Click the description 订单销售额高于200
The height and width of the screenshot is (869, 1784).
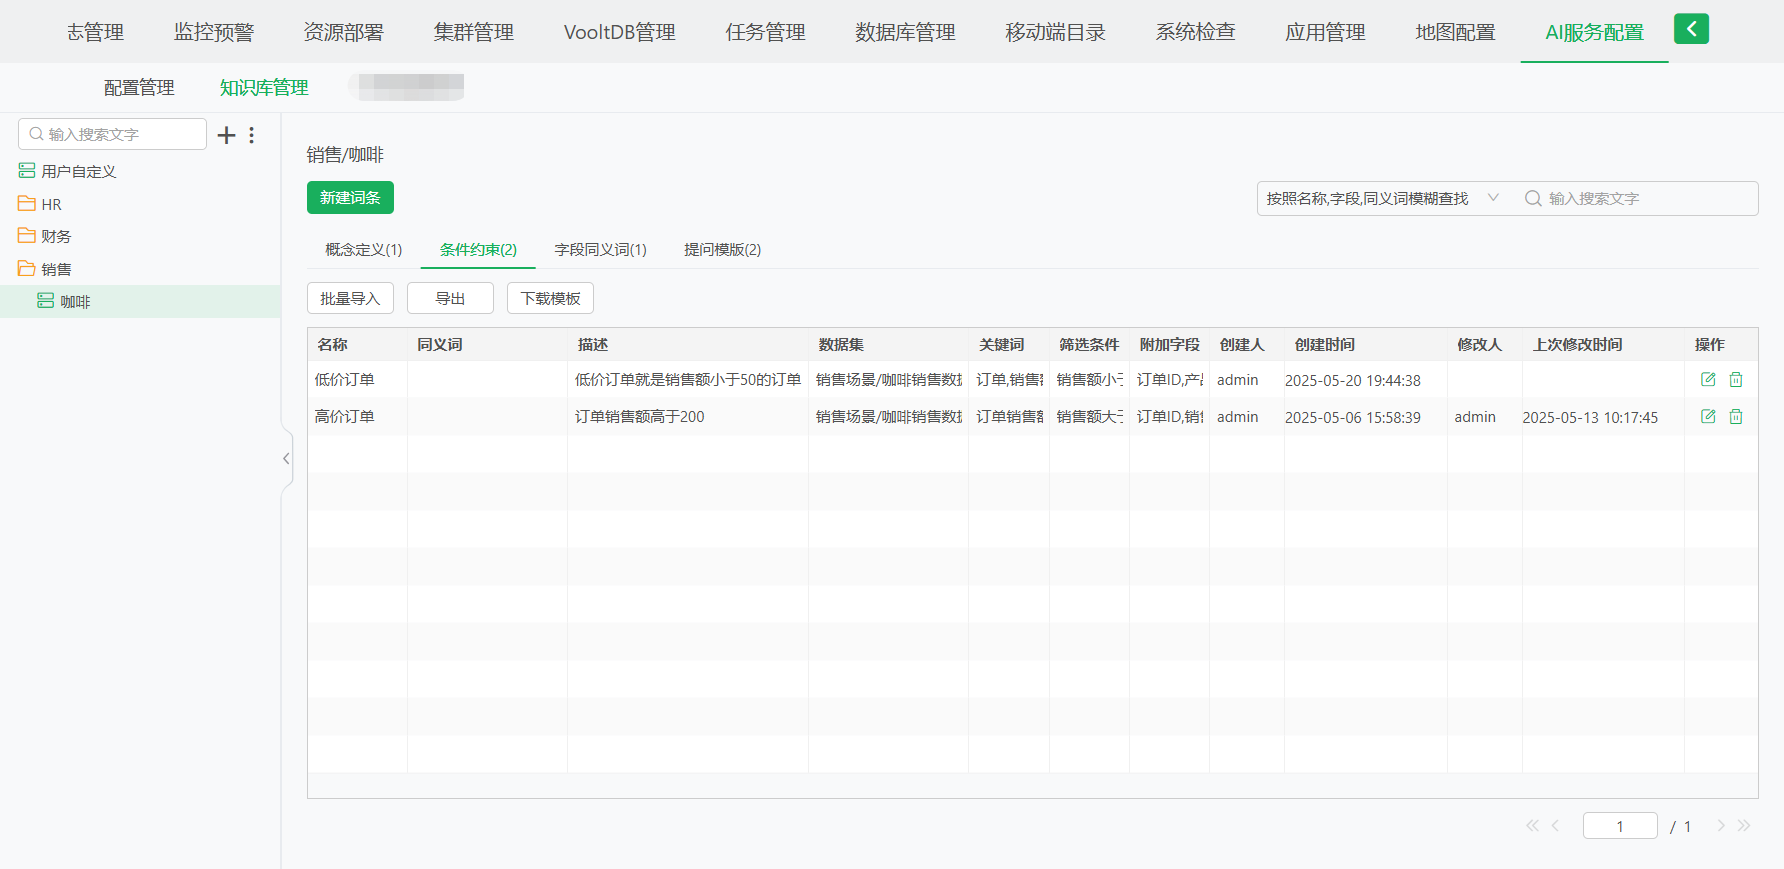point(639,417)
